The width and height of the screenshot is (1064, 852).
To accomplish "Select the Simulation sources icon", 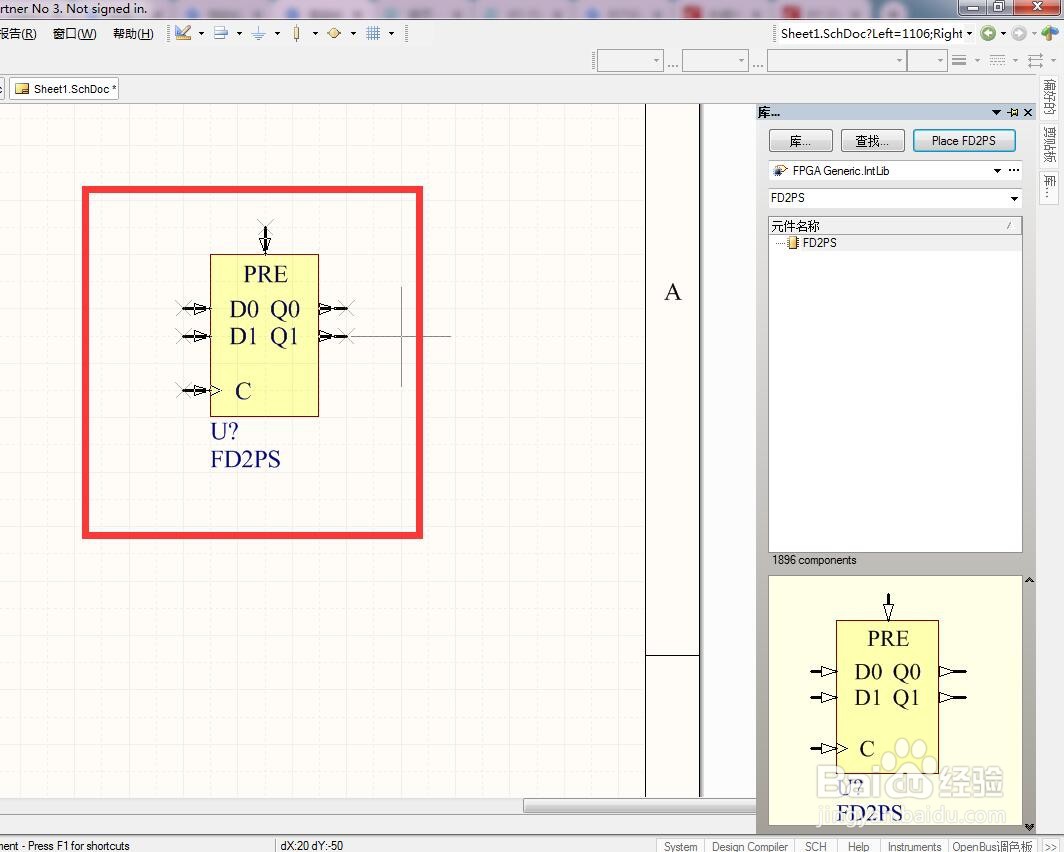I will pyautogui.click(x=334, y=33).
